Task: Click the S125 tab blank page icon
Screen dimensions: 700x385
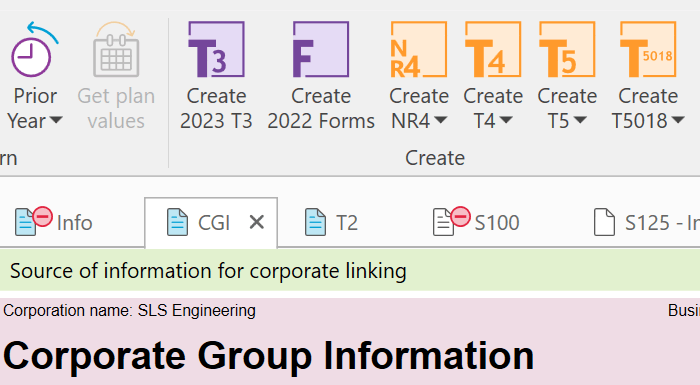Action: [x=604, y=222]
